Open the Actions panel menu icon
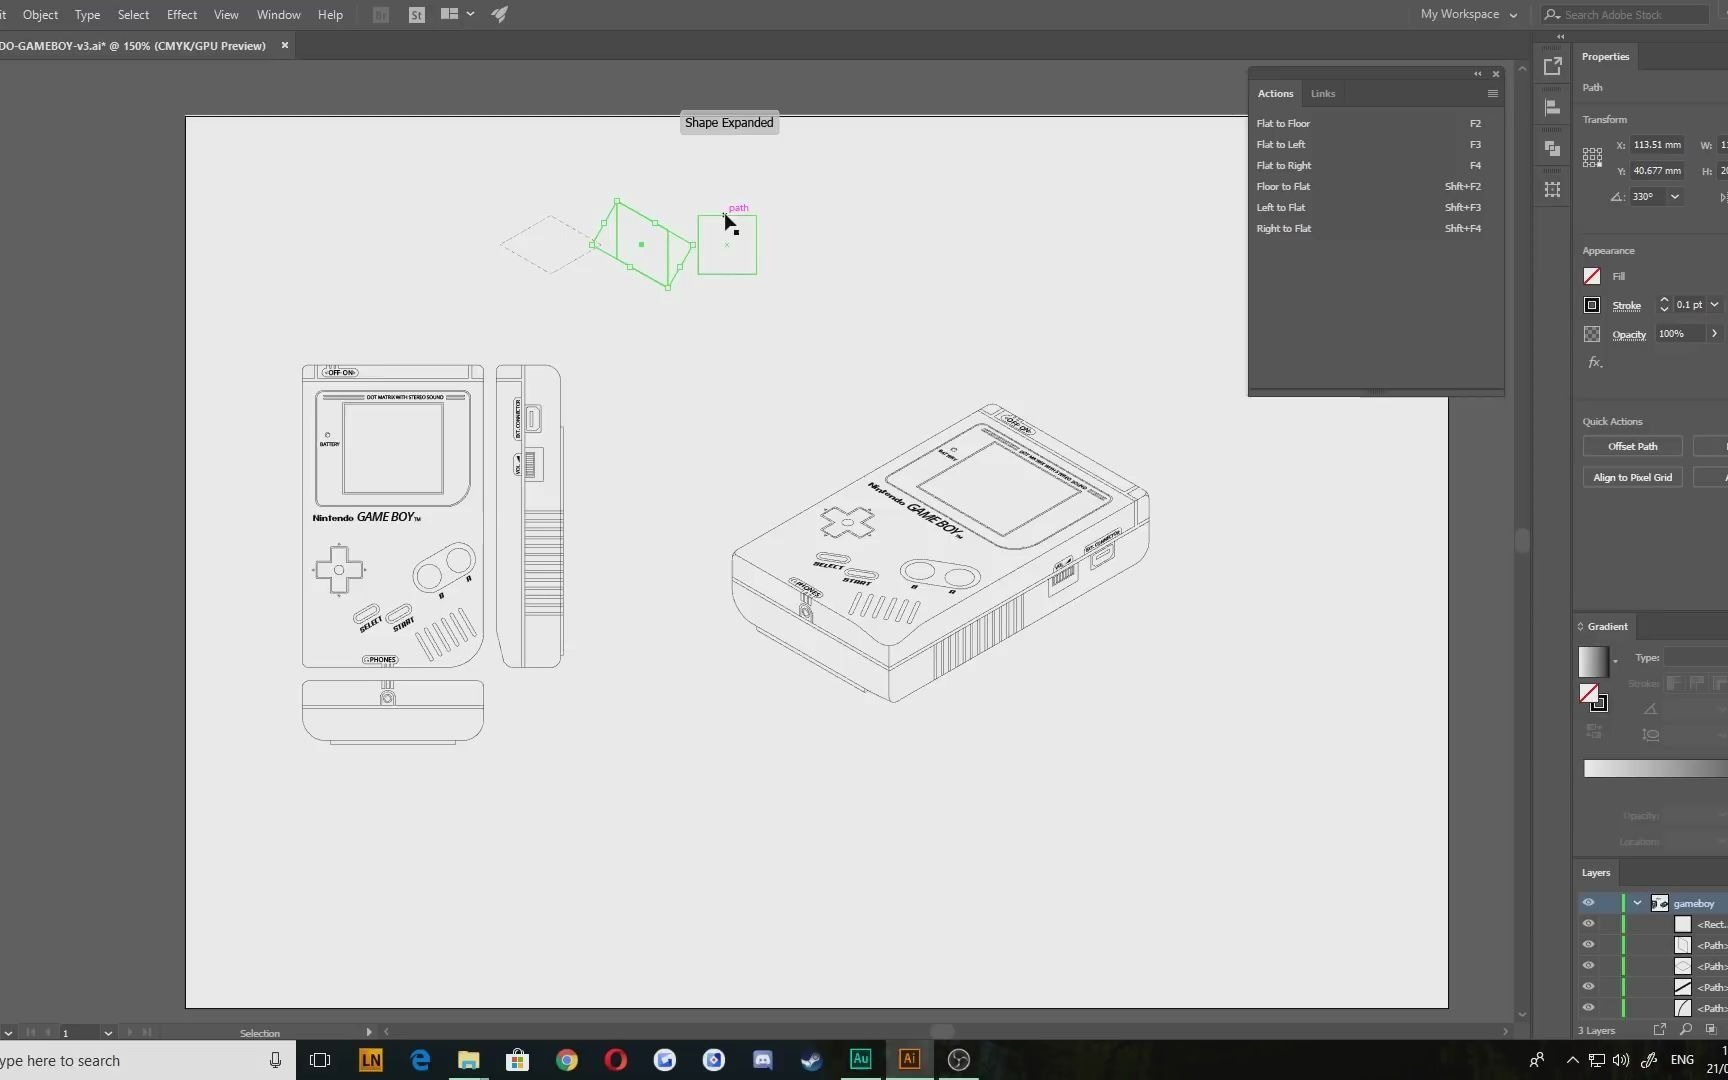Image resolution: width=1728 pixels, height=1080 pixels. coord(1492,94)
